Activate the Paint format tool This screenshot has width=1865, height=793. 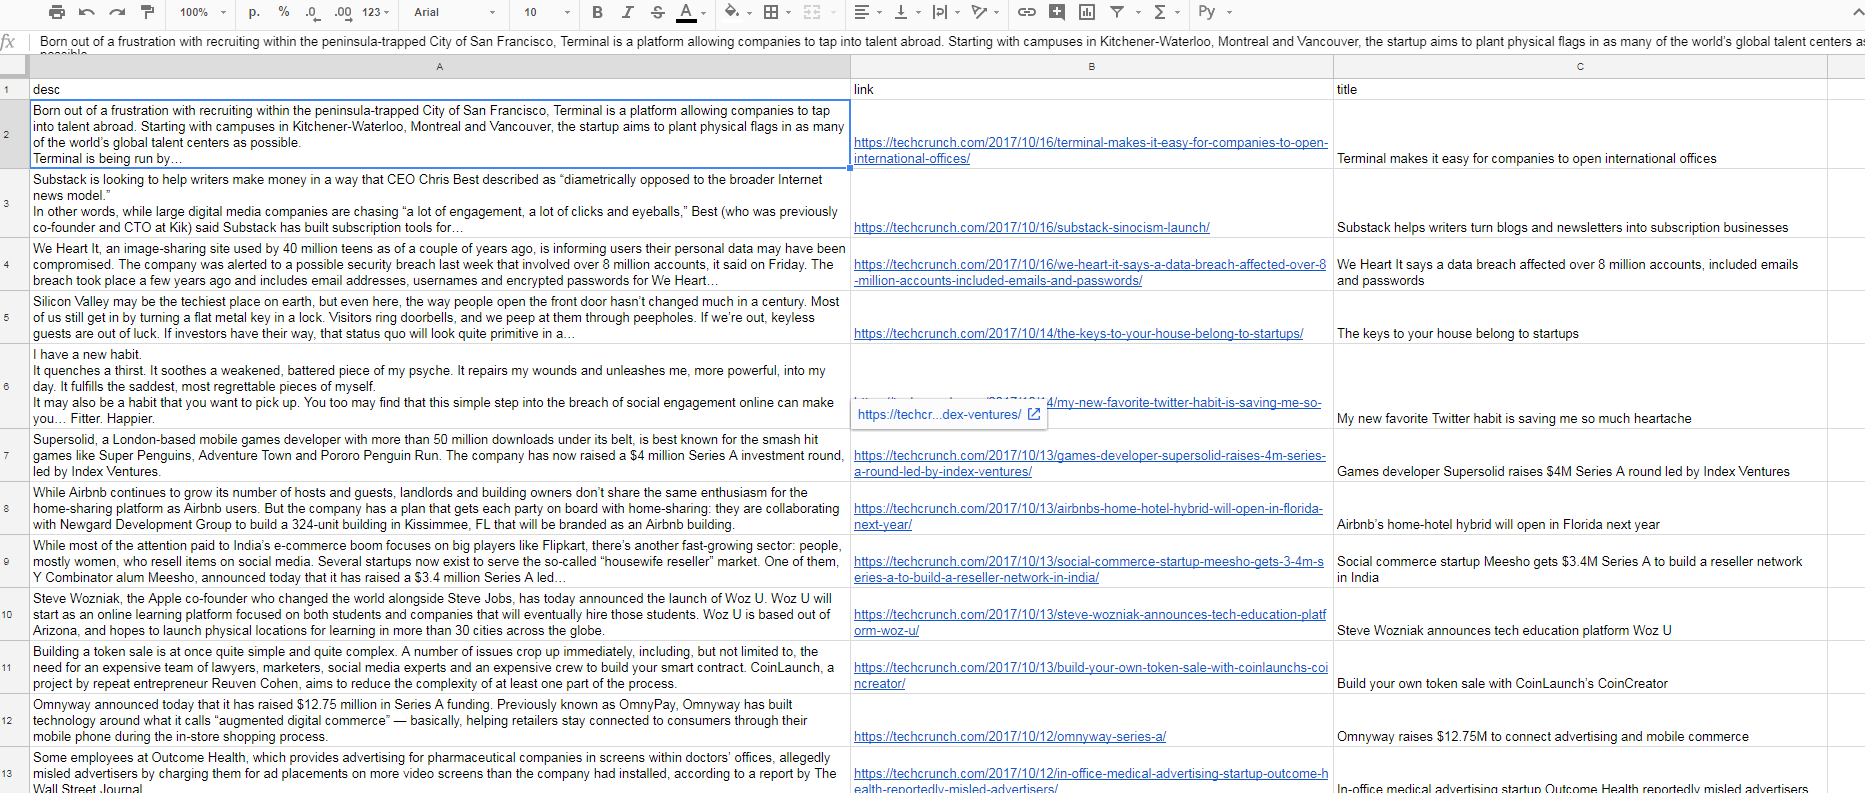[x=147, y=12]
